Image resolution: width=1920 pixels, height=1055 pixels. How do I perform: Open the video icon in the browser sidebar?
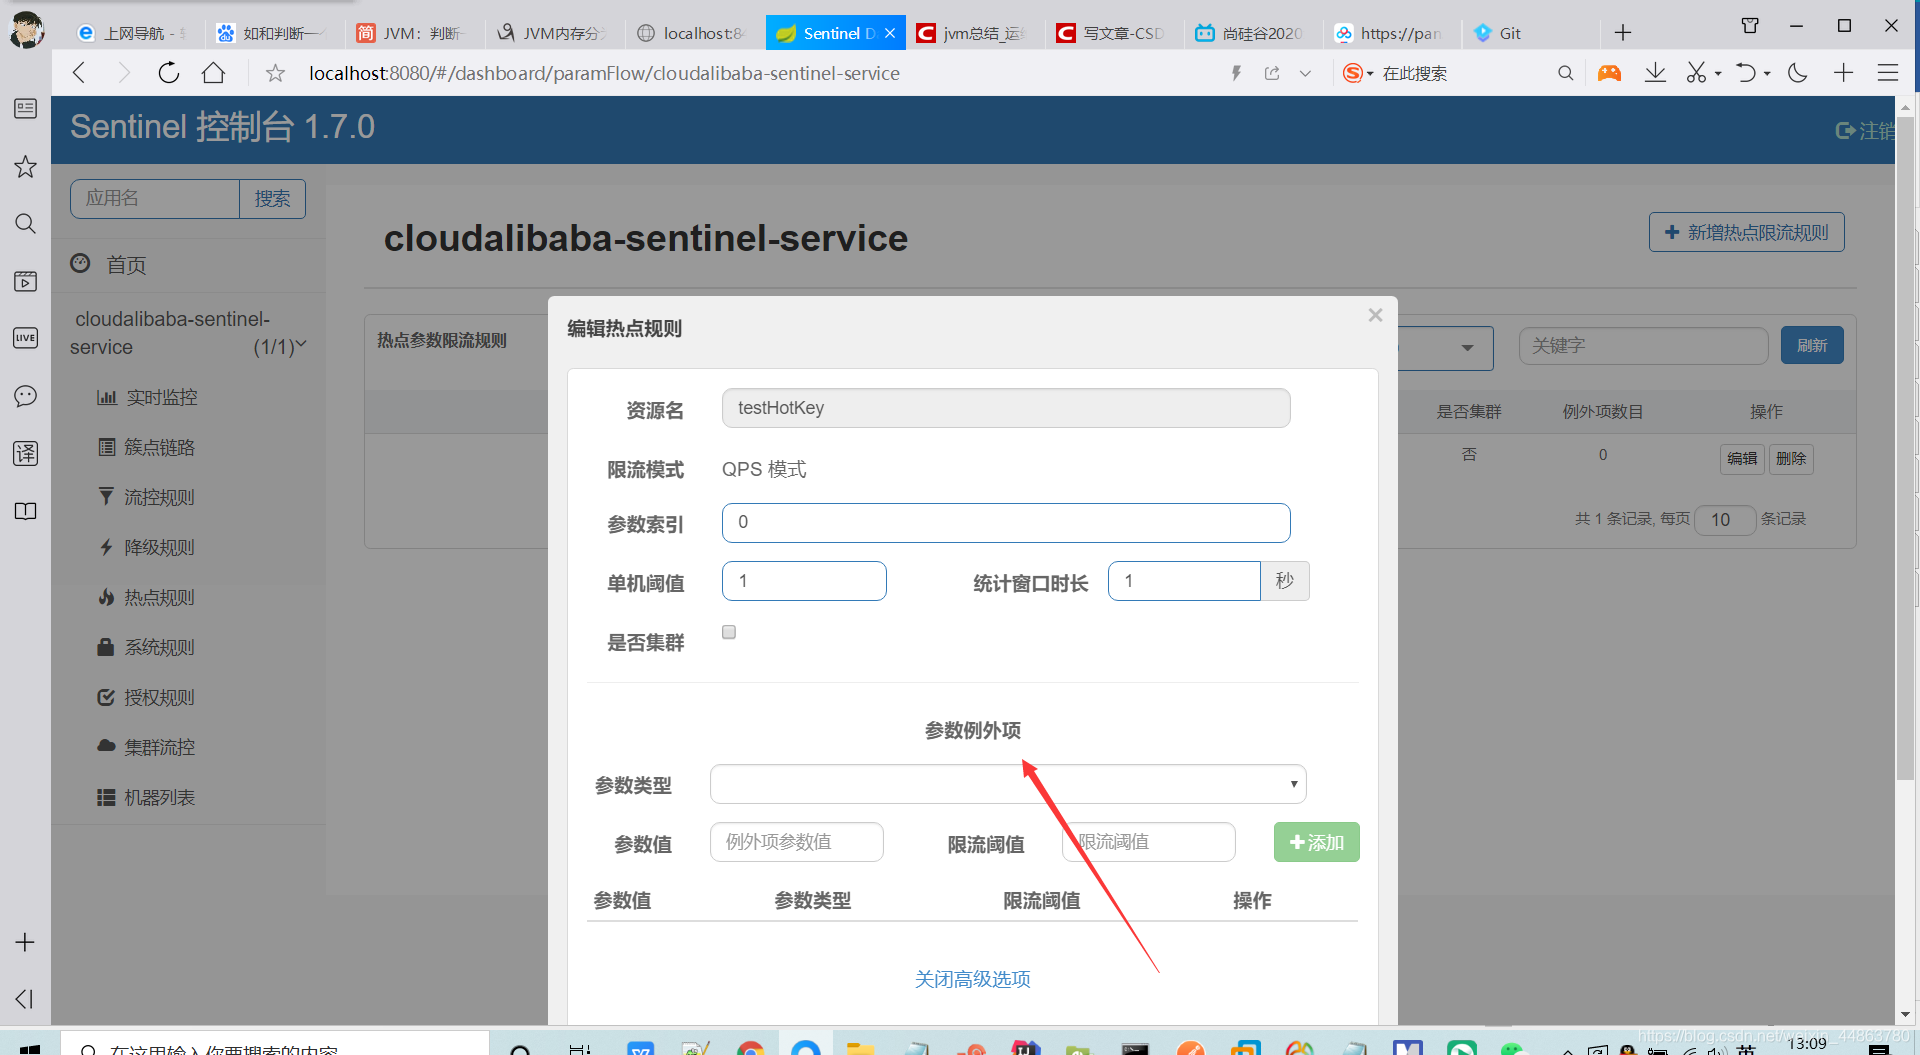point(25,281)
